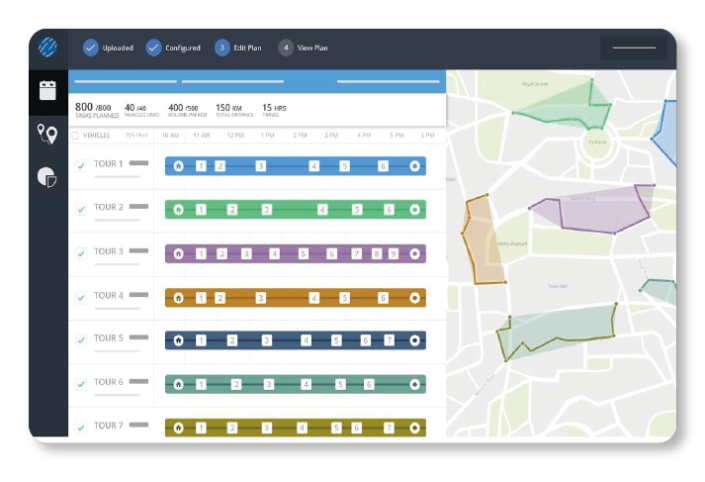Check the Vehicles select-all checkbox

[75, 136]
